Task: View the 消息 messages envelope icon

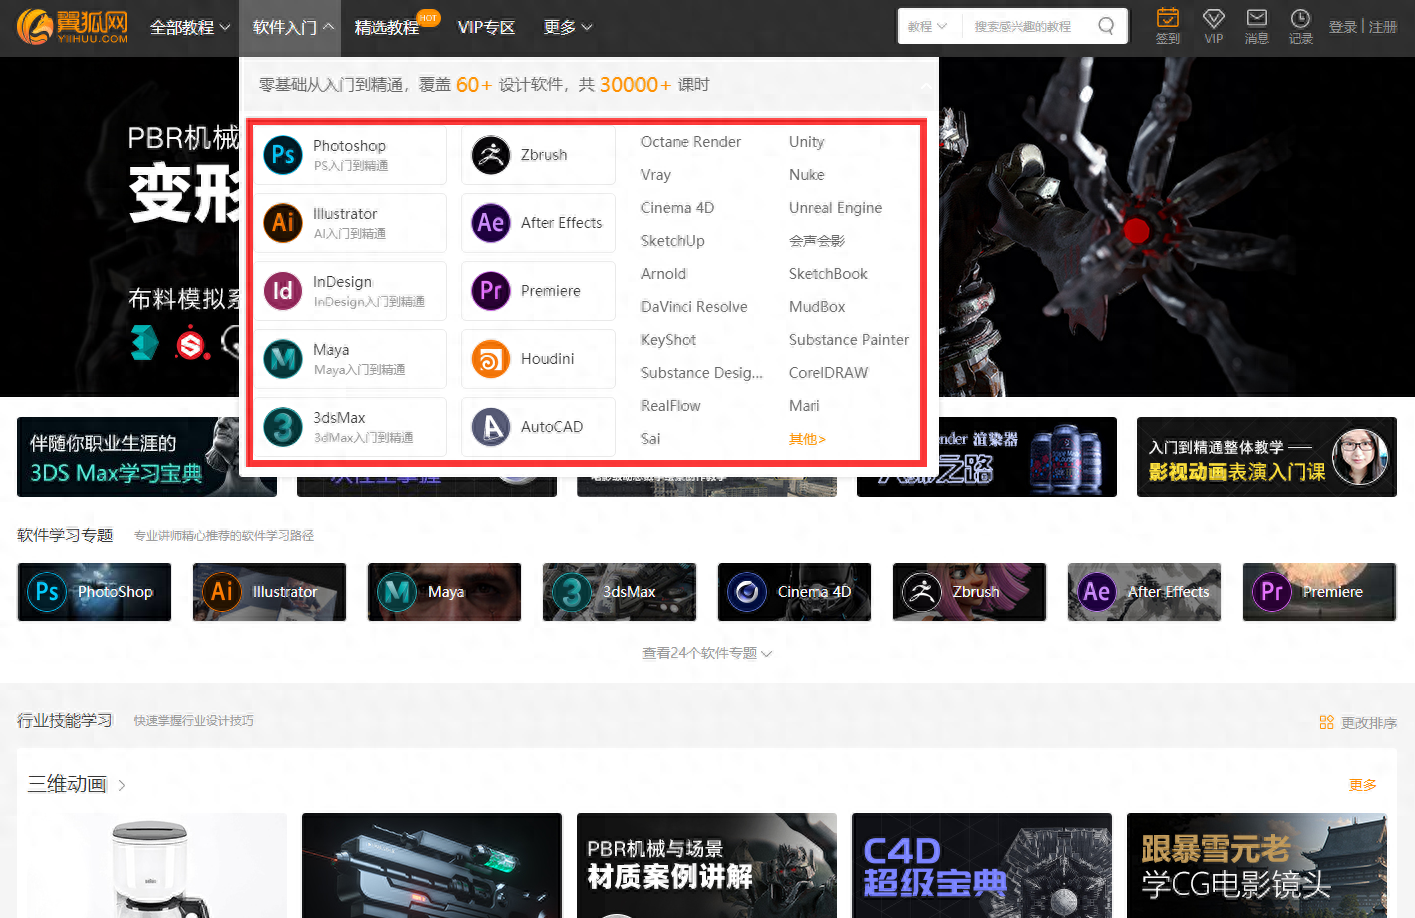Action: (x=1257, y=18)
